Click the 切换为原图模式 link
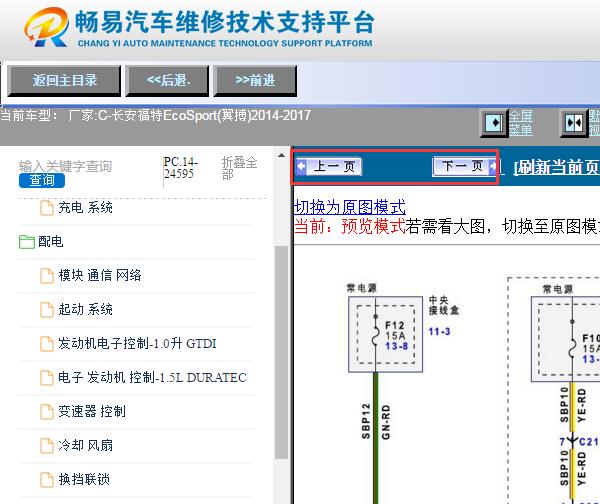The height and width of the screenshot is (504, 600). (x=350, y=207)
